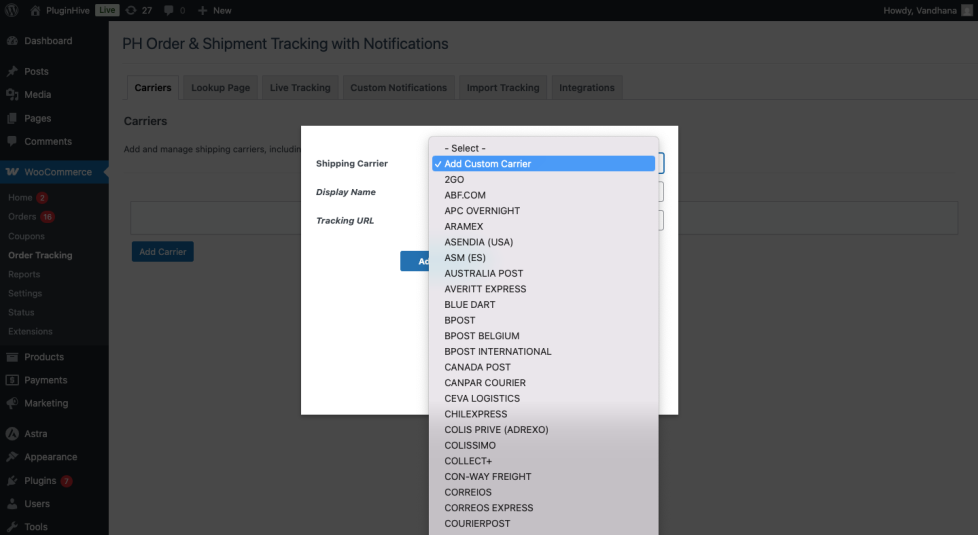Viewport: 978px width, 535px height.
Task: Switch to the Lookup Page tab
Action: tap(221, 88)
